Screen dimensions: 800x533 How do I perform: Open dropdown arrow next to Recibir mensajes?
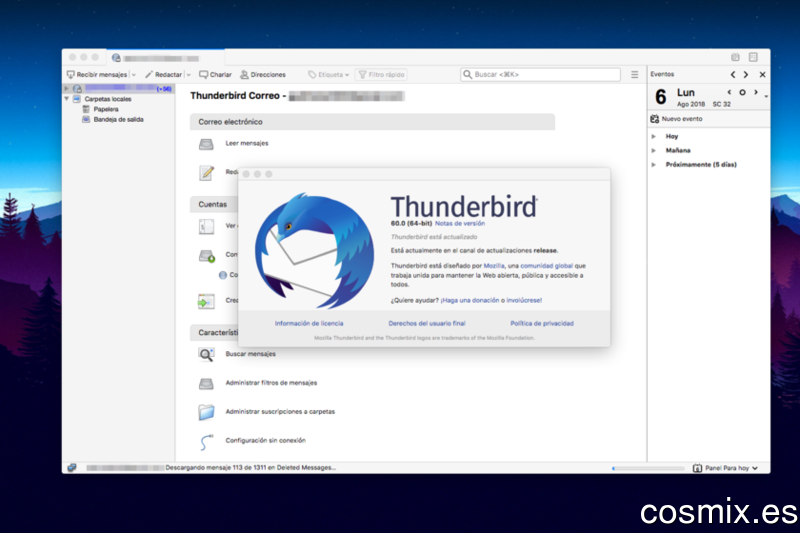pos(134,74)
